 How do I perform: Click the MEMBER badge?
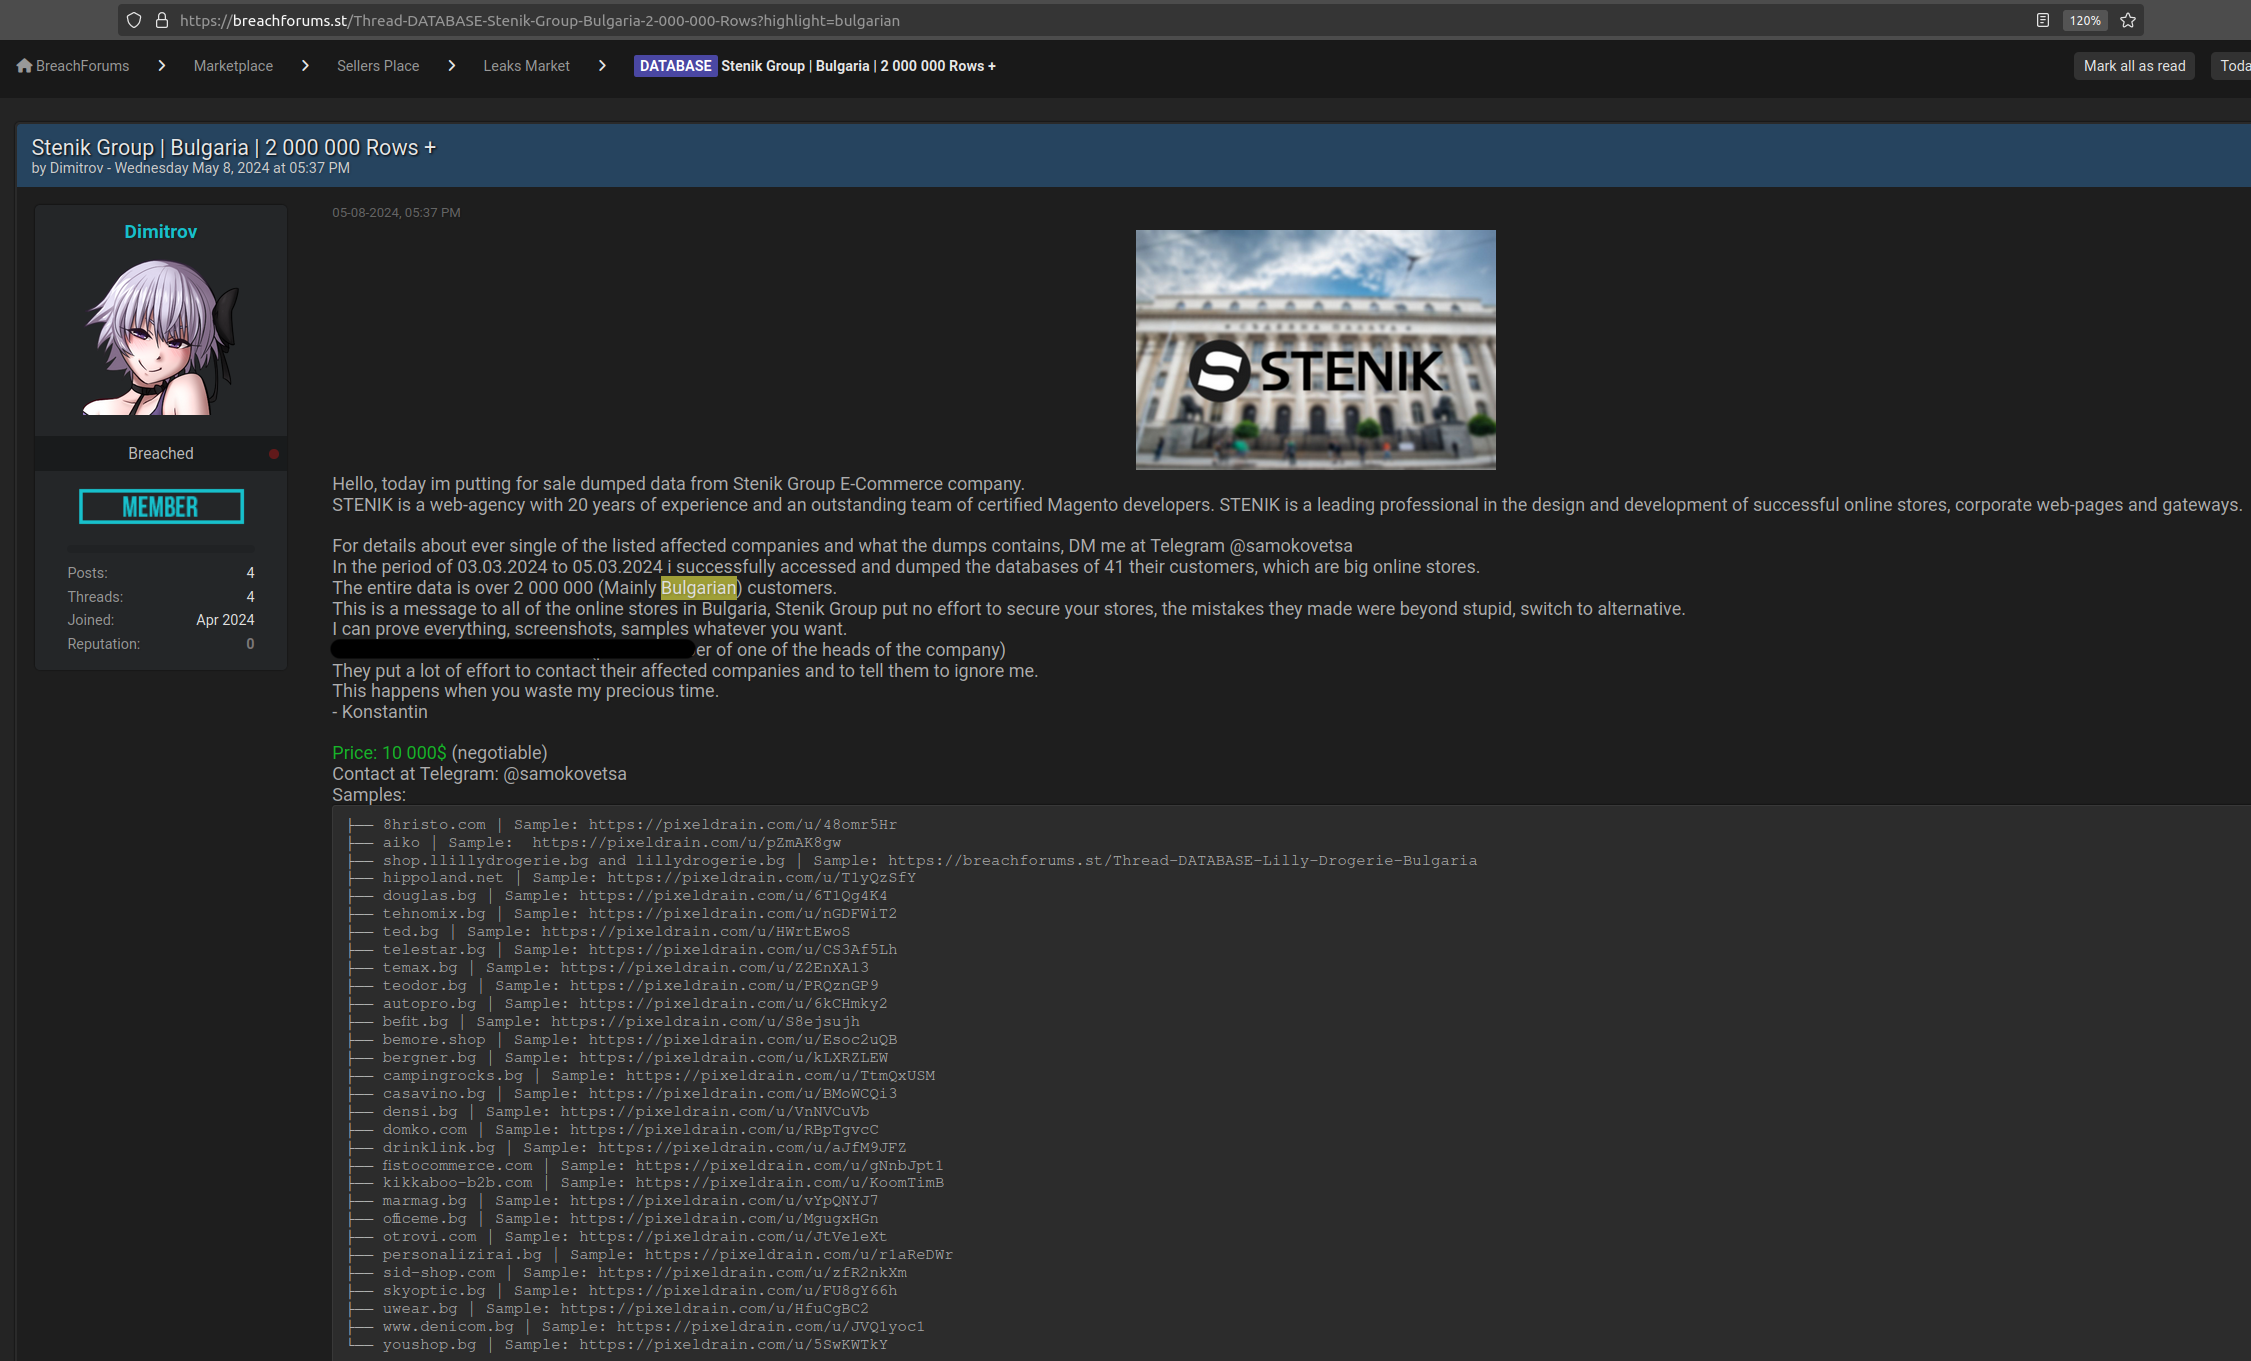click(161, 507)
